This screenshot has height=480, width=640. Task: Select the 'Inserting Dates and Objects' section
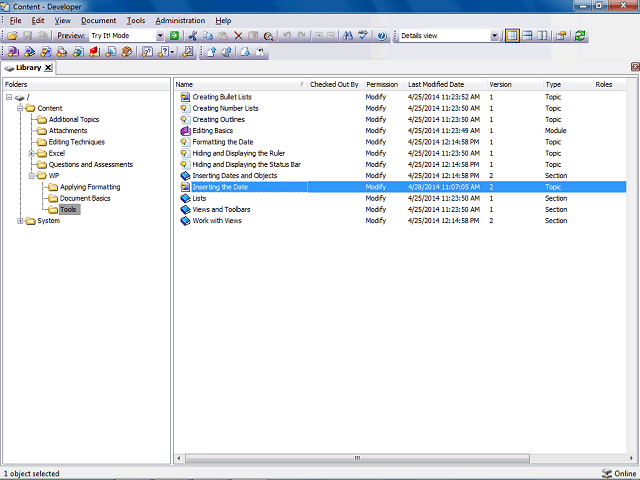click(x=400, y=176)
